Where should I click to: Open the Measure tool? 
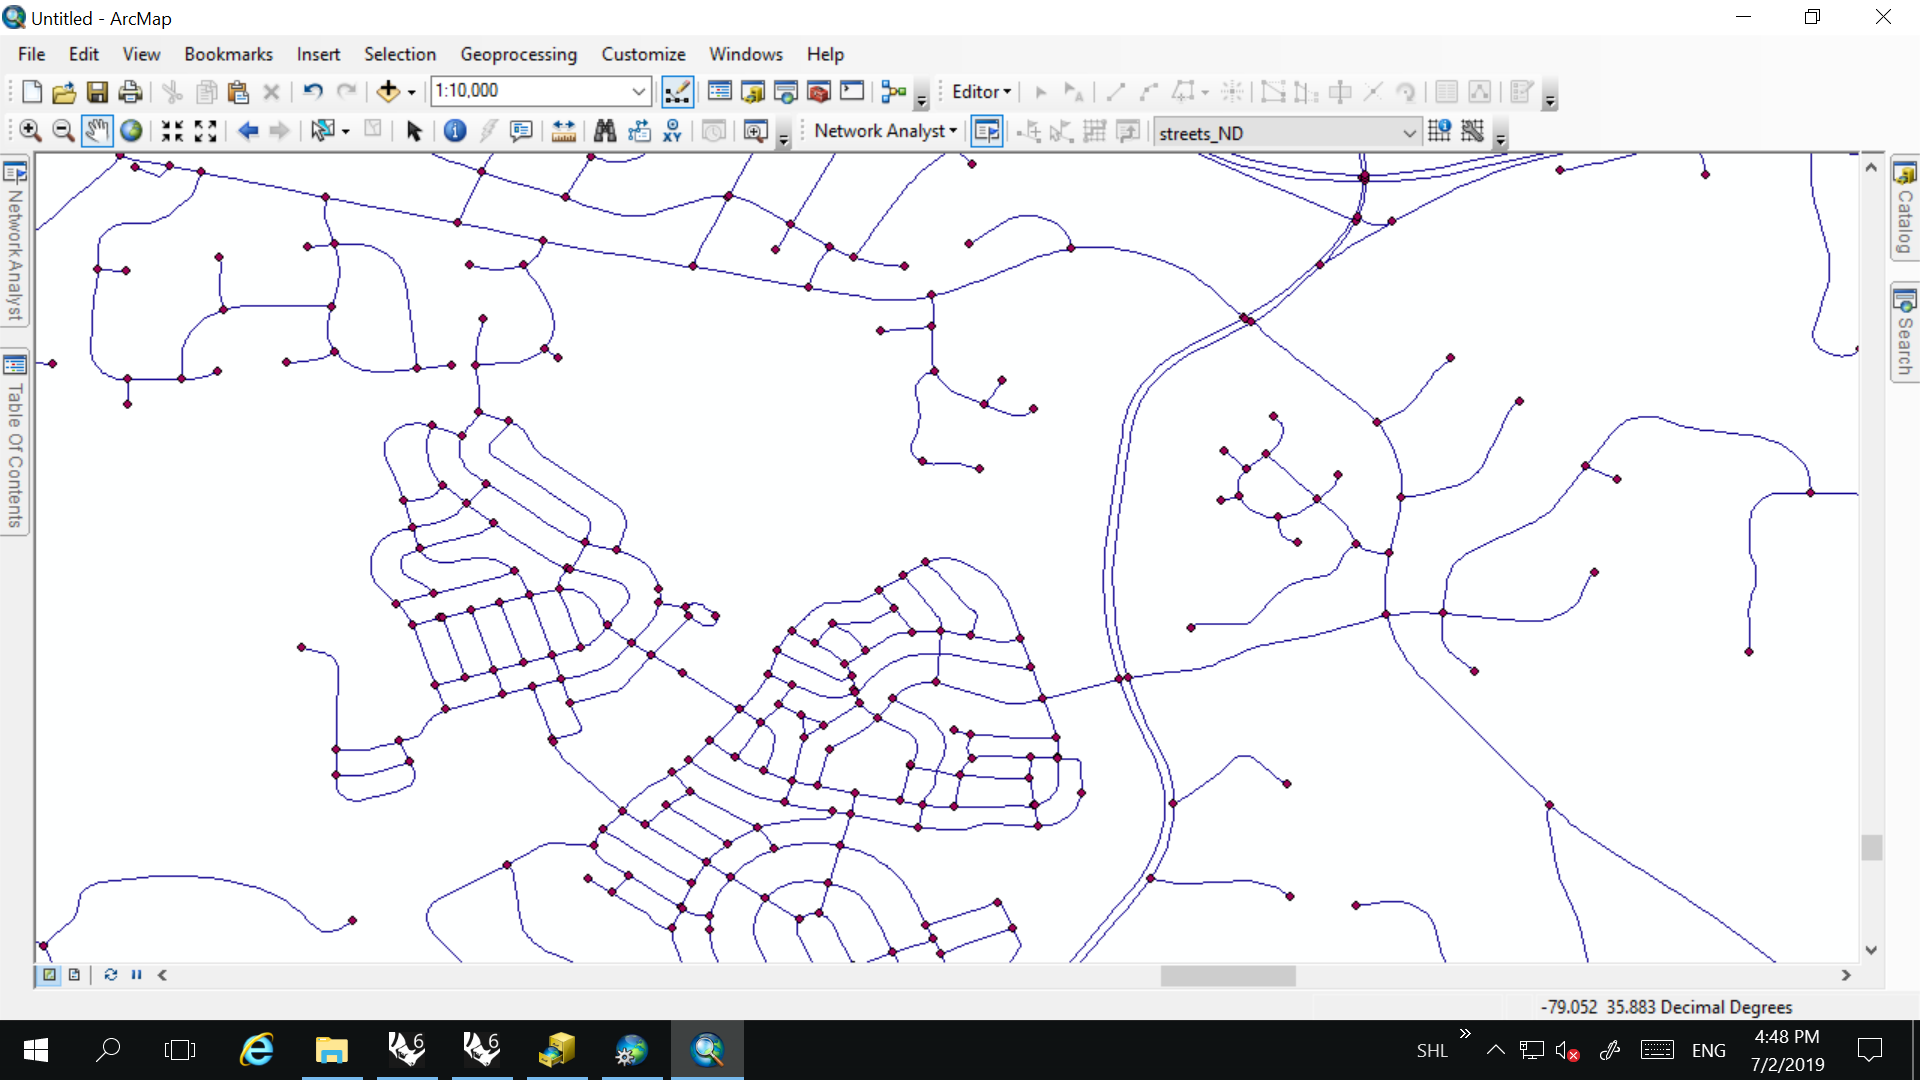click(x=564, y=131)
